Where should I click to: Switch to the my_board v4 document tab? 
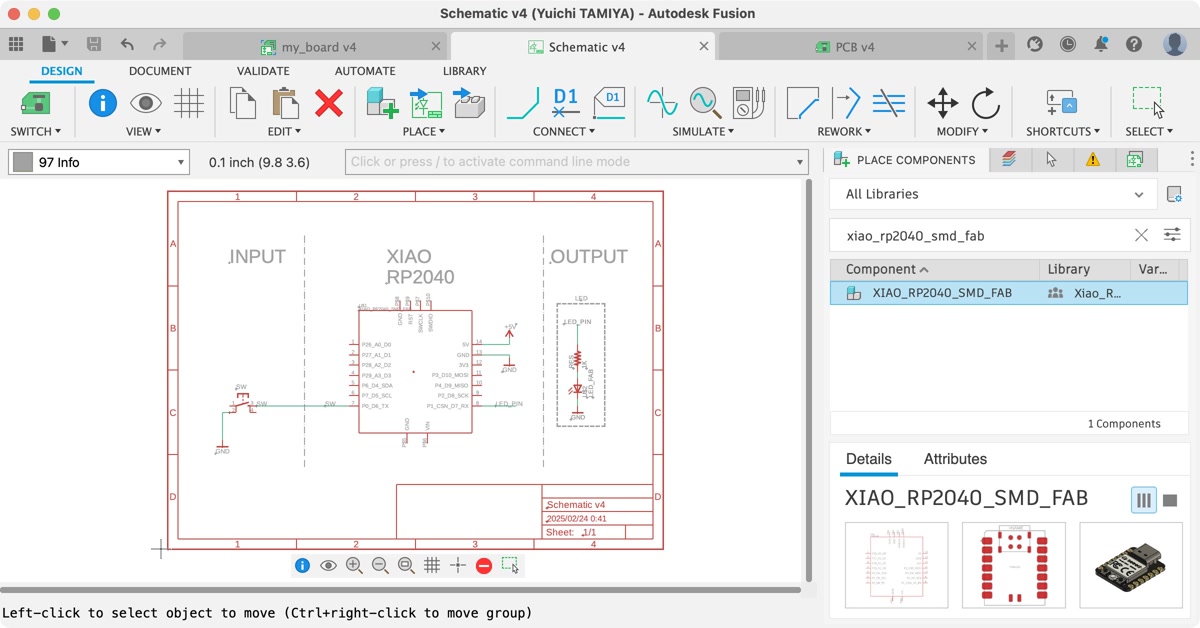click(x=316, y=47)
